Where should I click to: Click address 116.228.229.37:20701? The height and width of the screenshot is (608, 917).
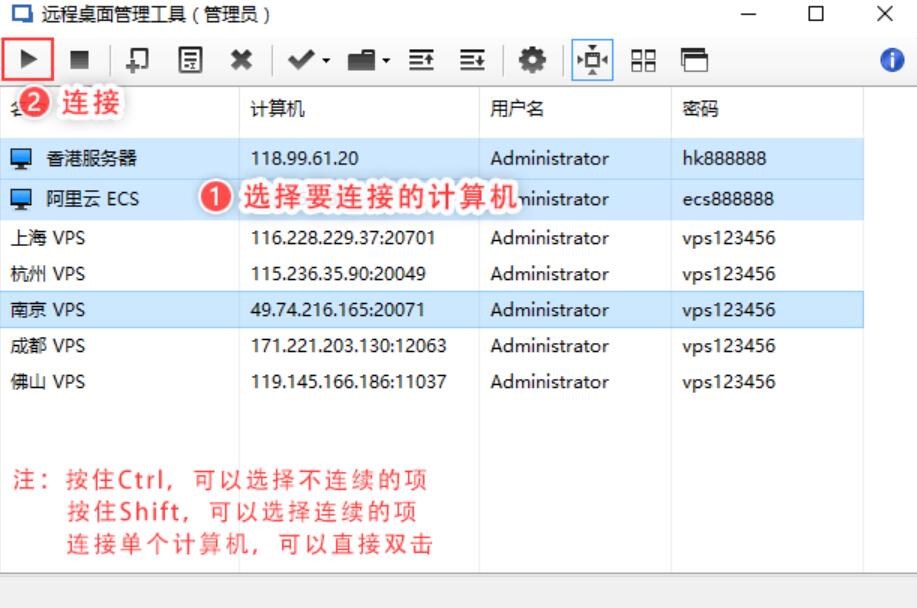[x=343, y=238]
